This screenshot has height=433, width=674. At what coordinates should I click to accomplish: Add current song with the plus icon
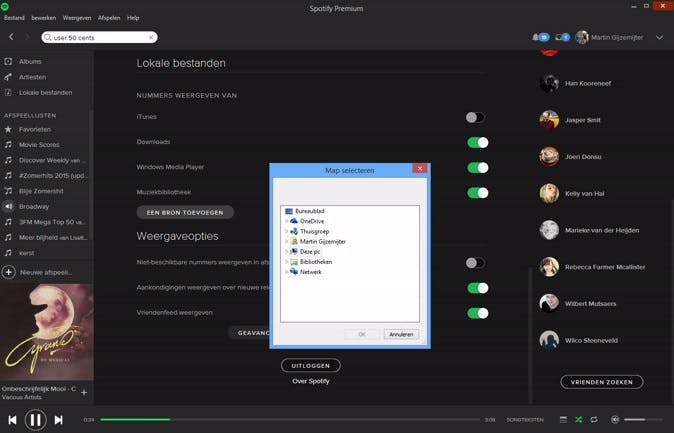[84, 393]
